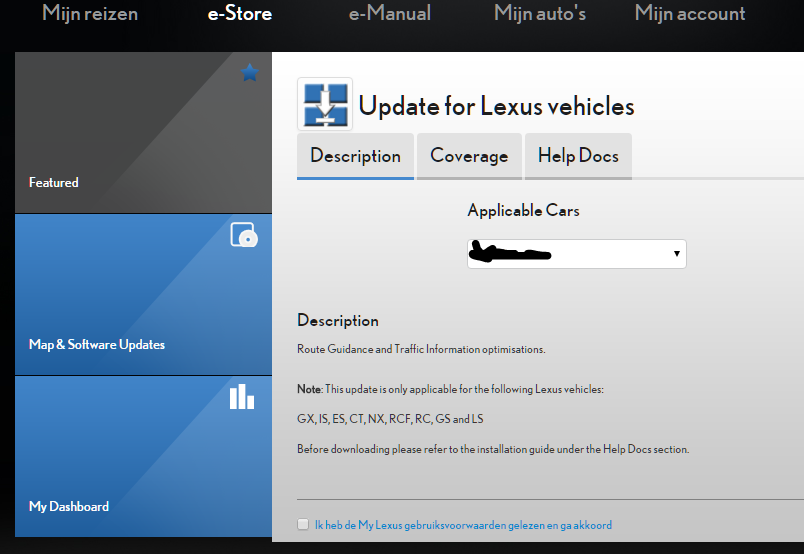Click the 'Description' section heading text

pyautogui.click(x=338, y=321)
